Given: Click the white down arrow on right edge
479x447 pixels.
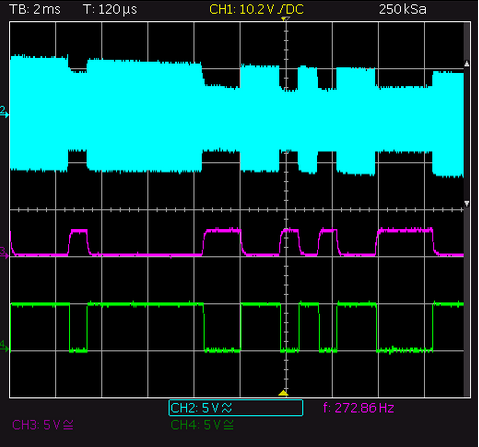Looking at the screenshot, I should 467,203.
